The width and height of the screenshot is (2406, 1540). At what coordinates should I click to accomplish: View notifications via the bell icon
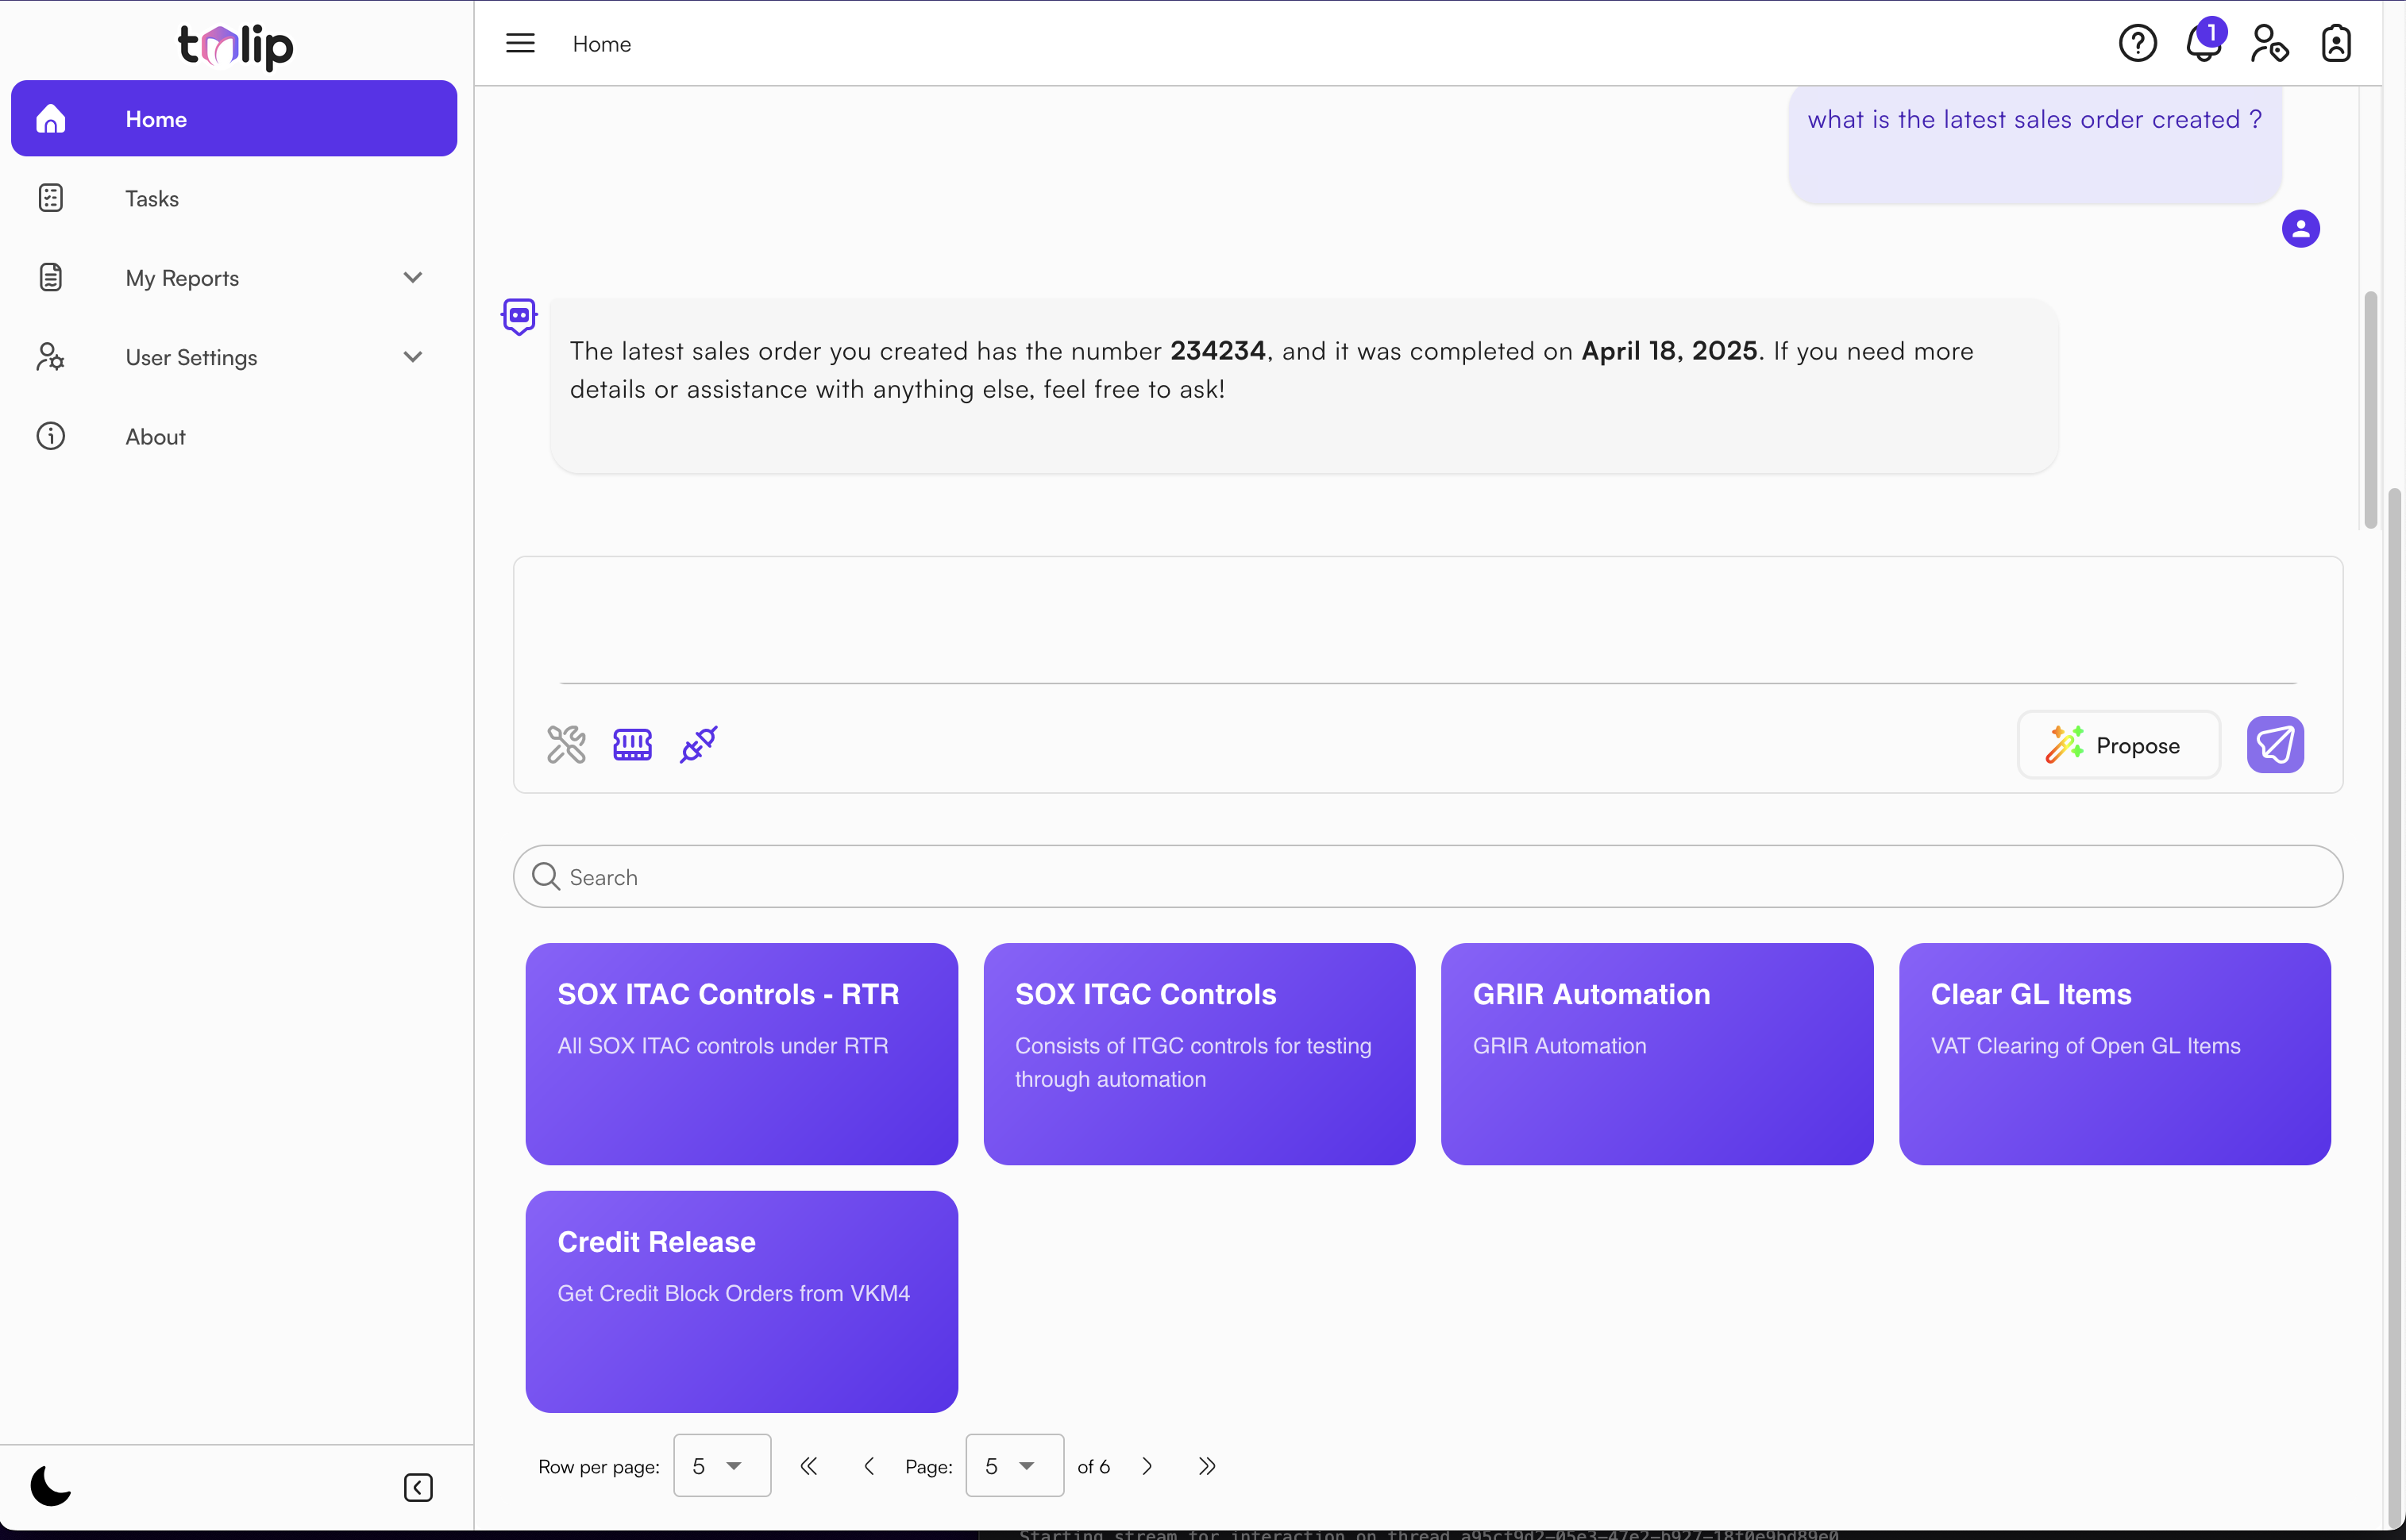point(2203,44)
